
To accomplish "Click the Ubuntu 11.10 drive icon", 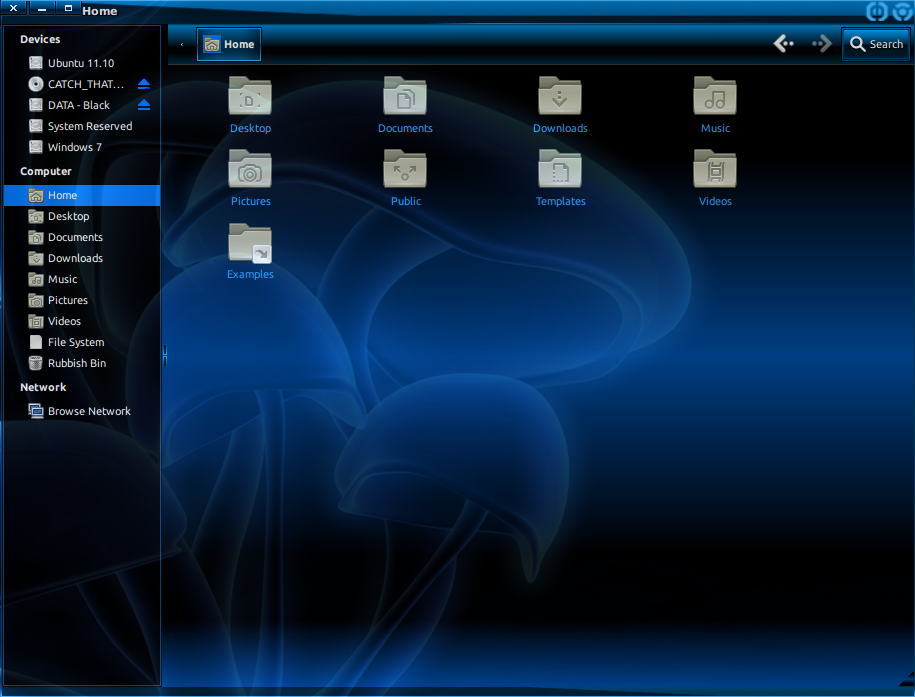I will 36,63.
